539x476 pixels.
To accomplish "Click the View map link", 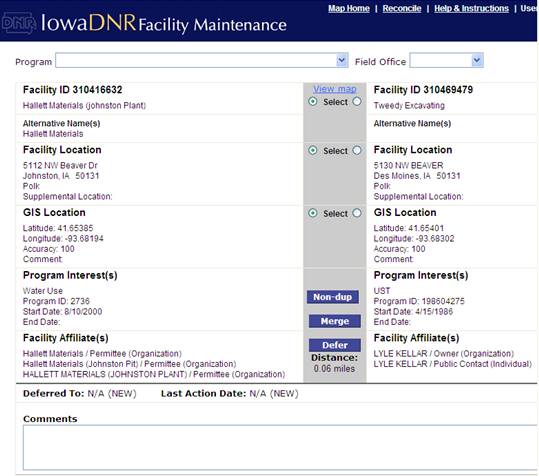I will pos(334,89).
